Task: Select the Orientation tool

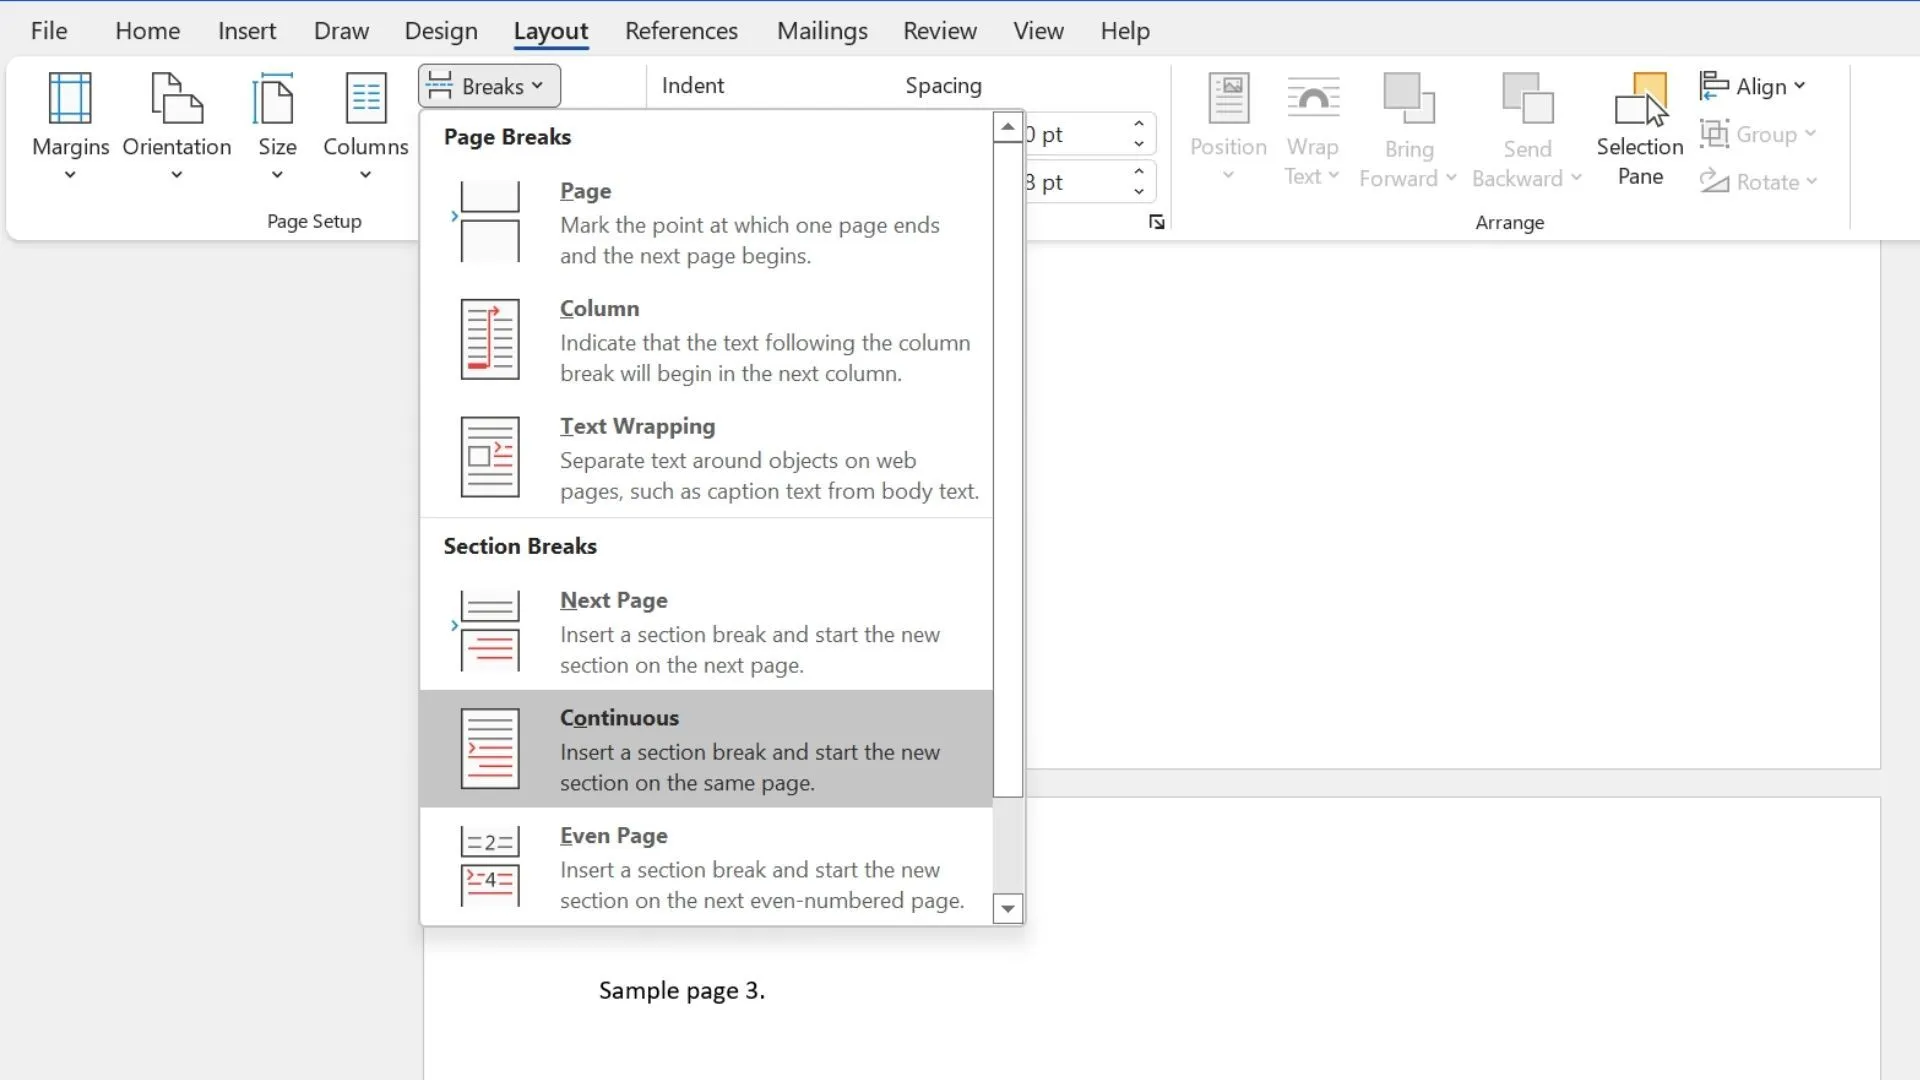Action: (x=176, y=125)
